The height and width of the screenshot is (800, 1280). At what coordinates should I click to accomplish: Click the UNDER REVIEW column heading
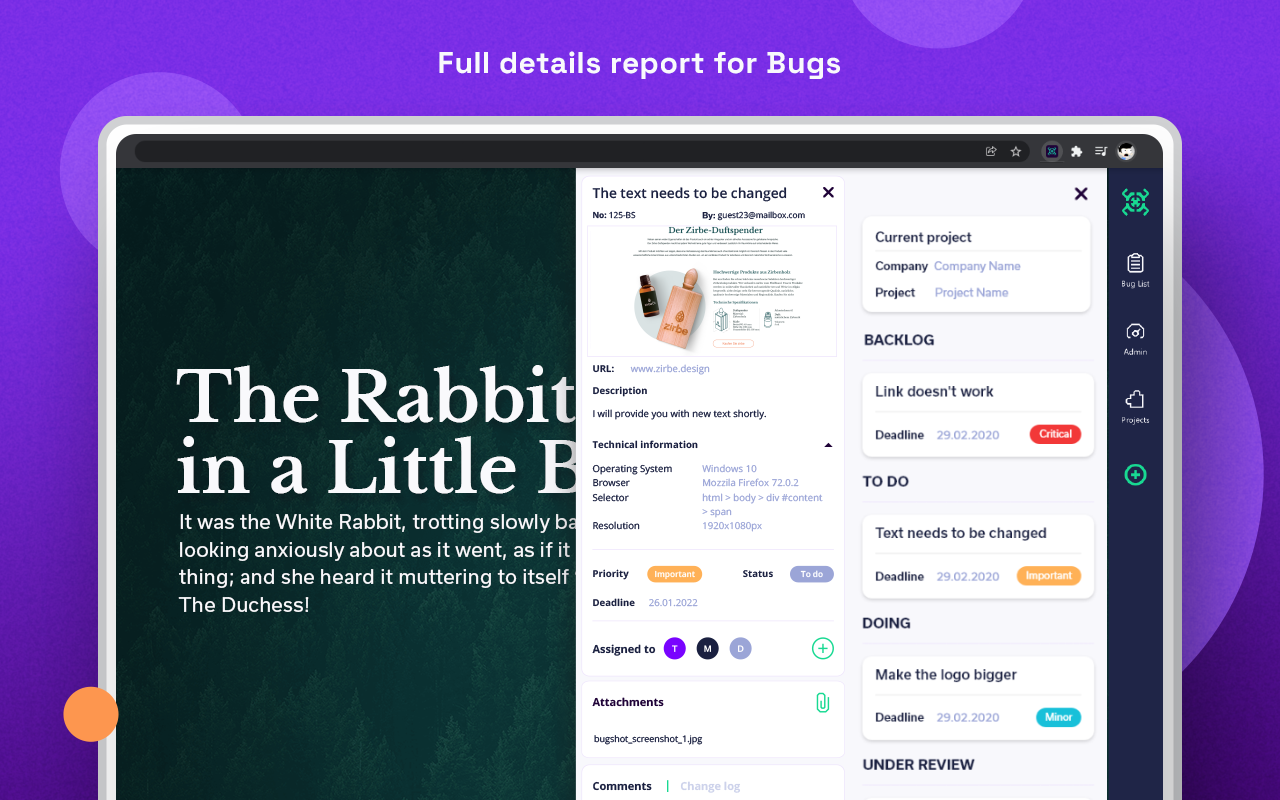point(919,765)
